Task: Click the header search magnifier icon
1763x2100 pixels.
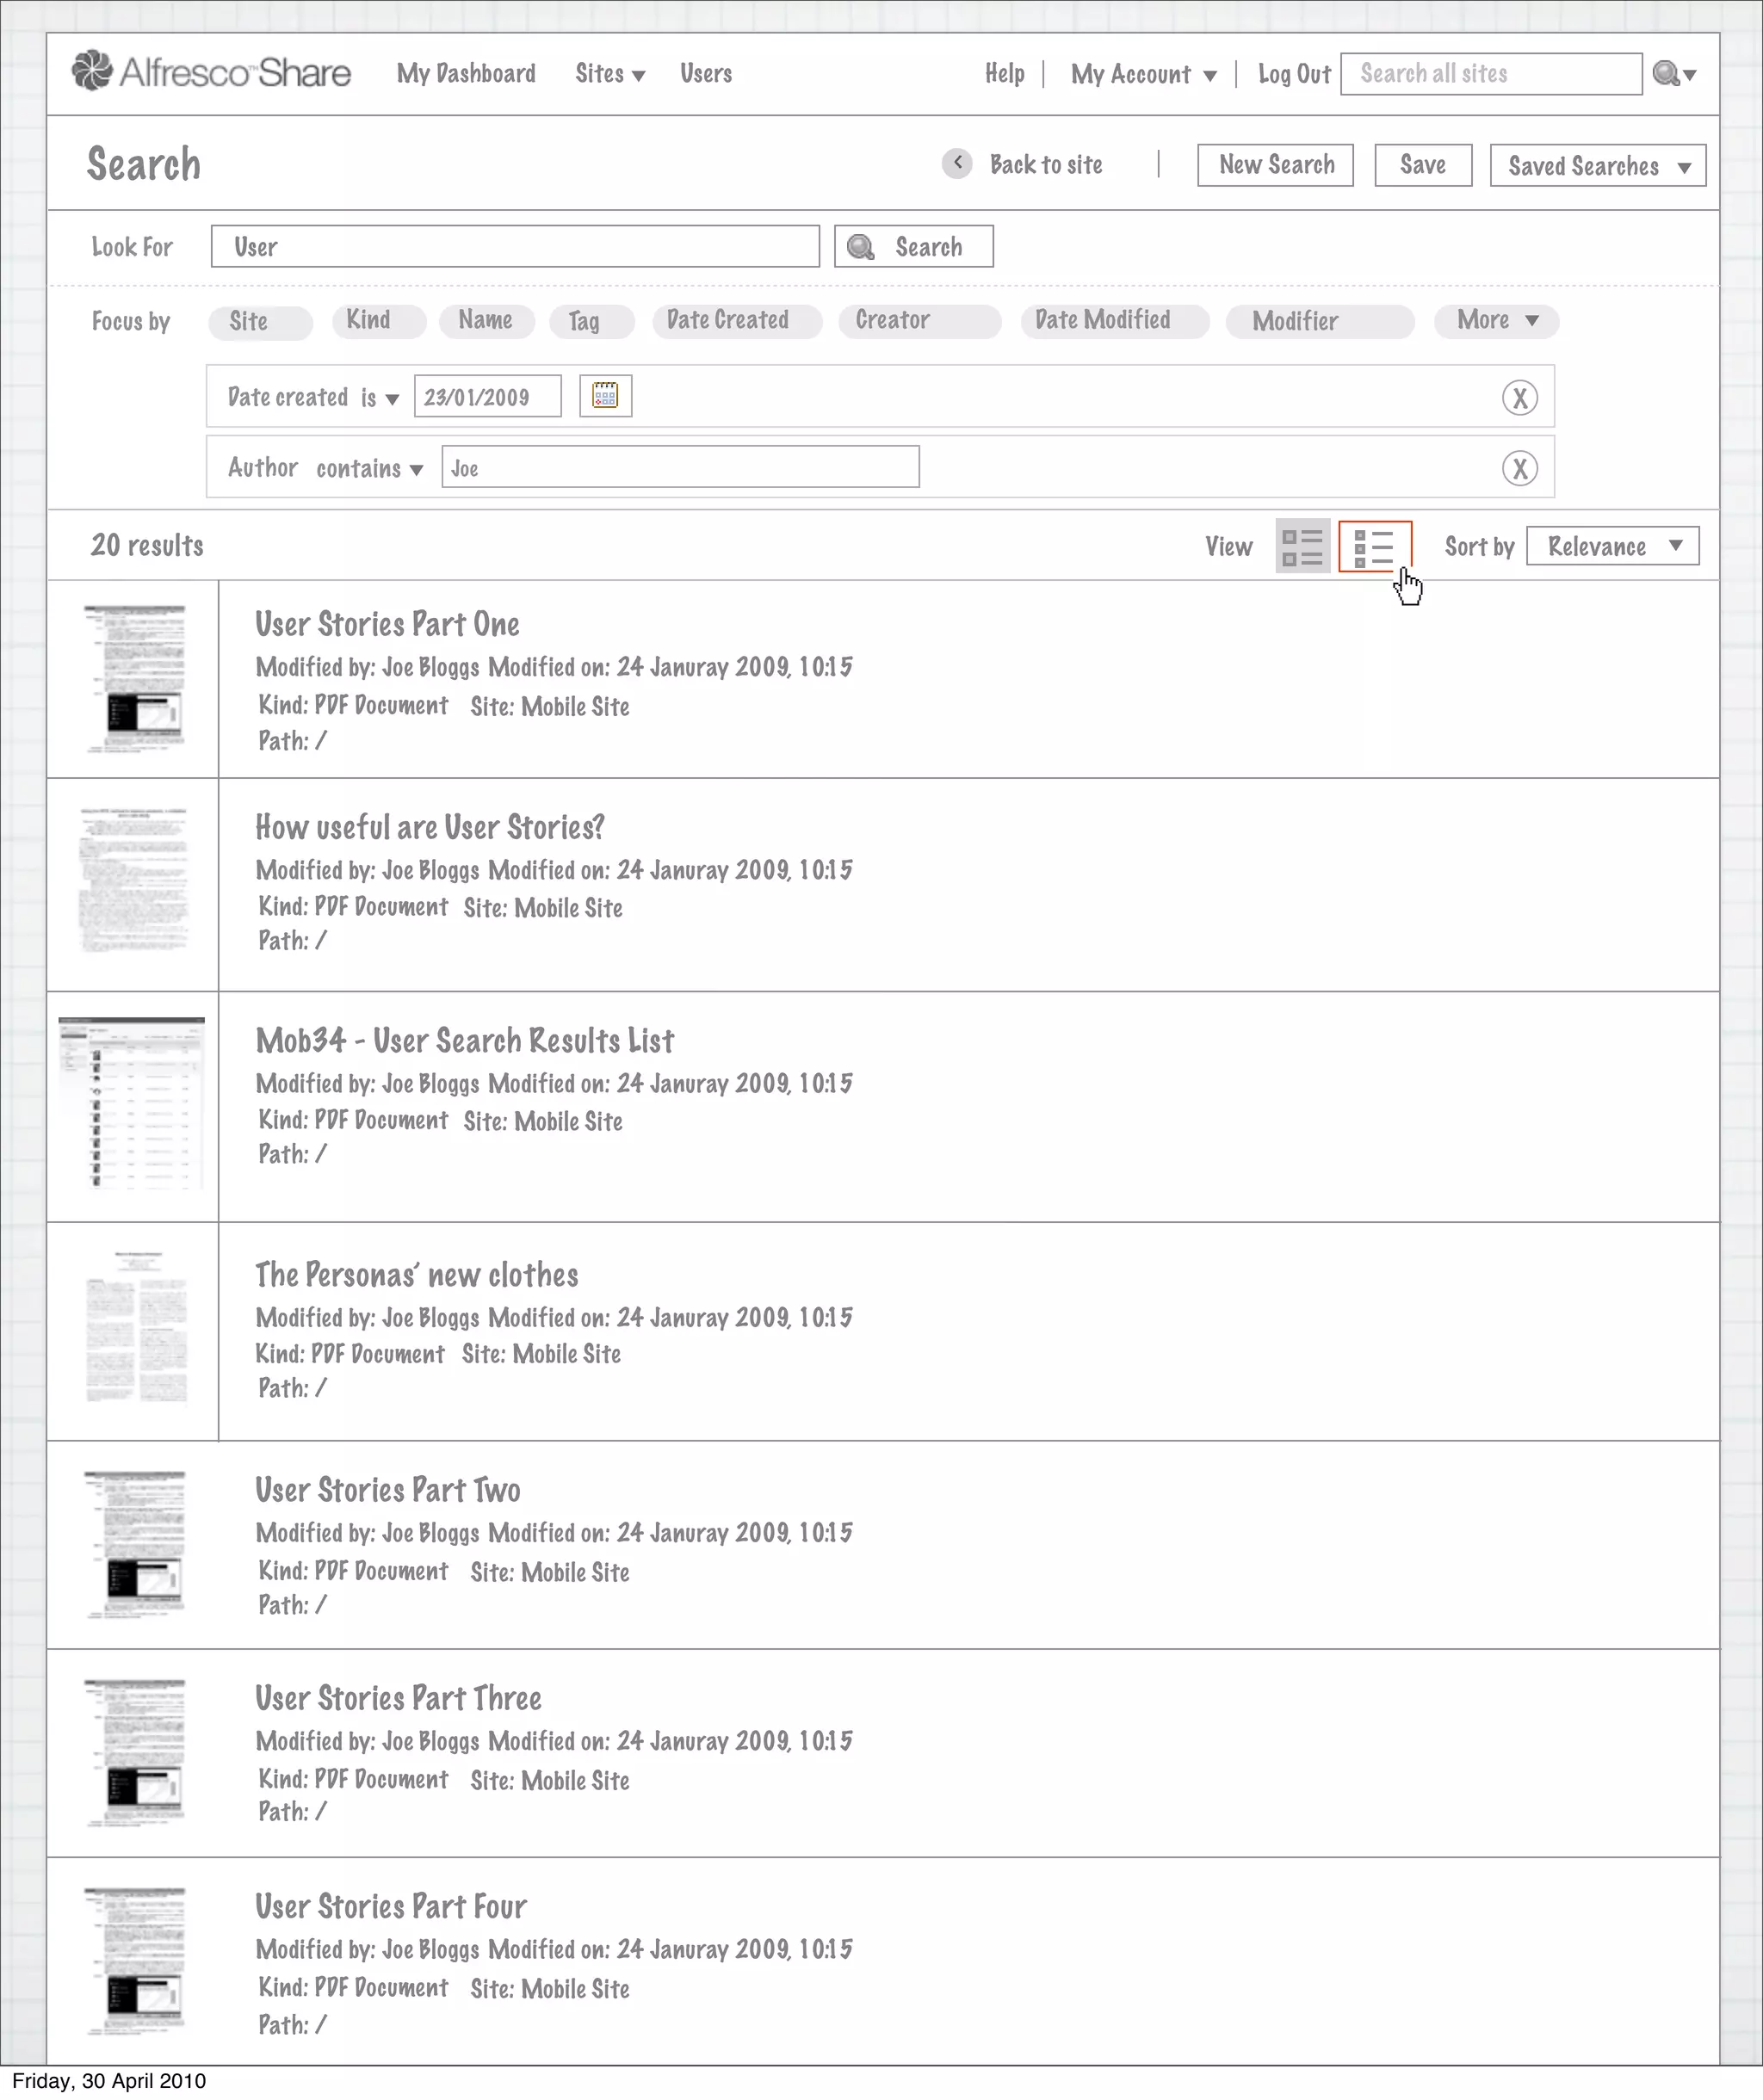Action: (x=1666, y=74)
